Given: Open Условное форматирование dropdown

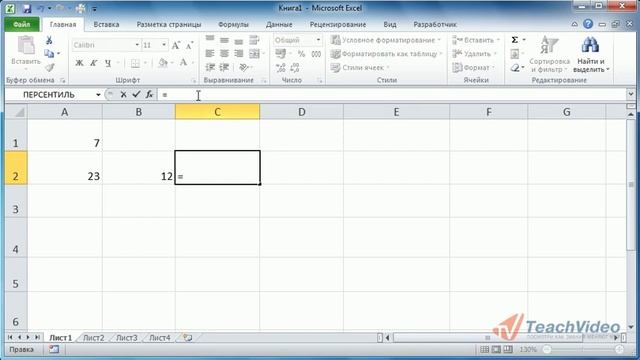Looking at the screenshot, I should pyautogui.click(x=386, y=40).
